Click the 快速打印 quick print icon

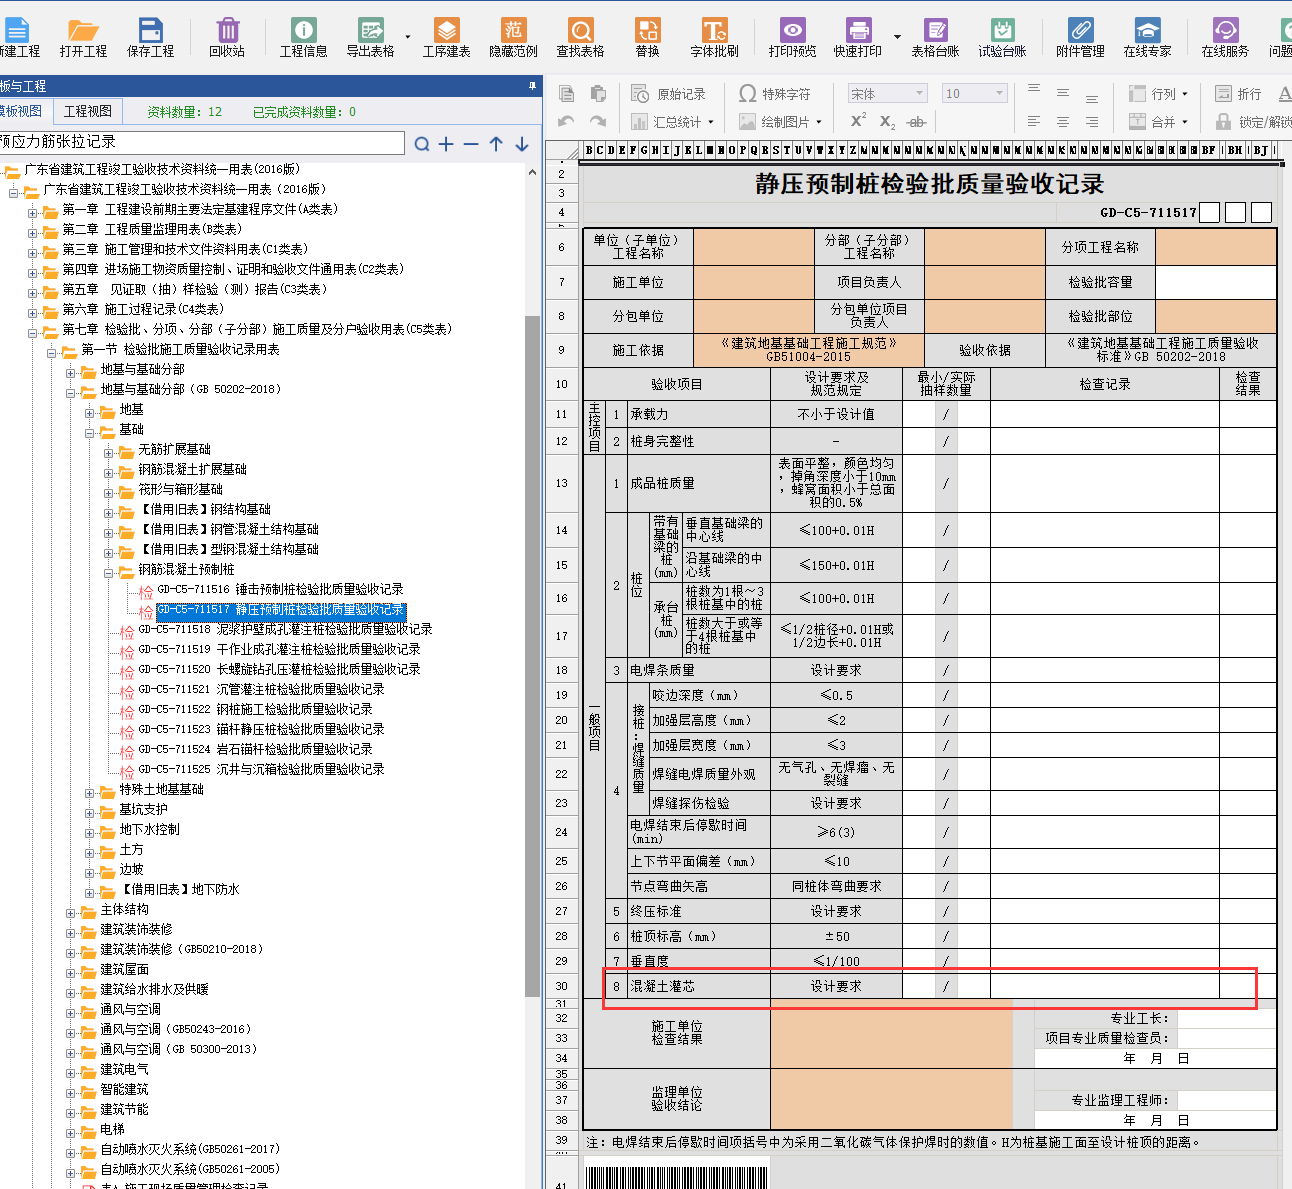tap(858, 38)
